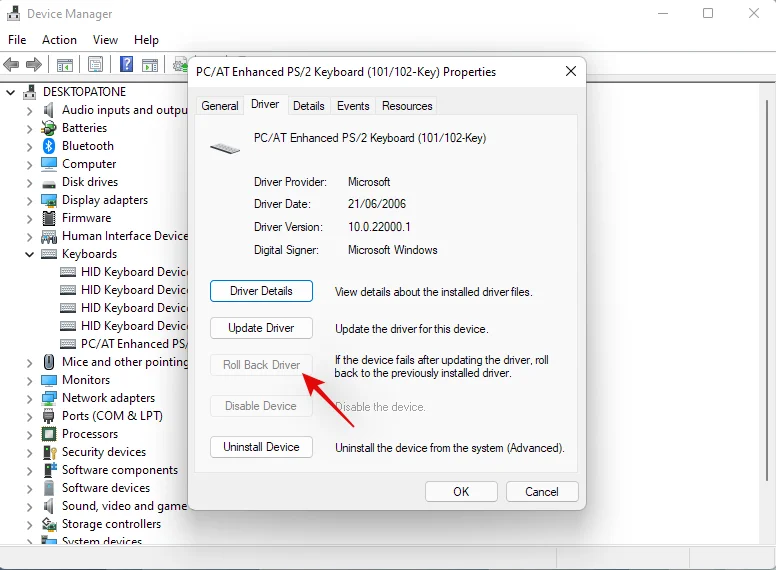
Task: Switch to the General tab
Action: [x=219, y=106]
